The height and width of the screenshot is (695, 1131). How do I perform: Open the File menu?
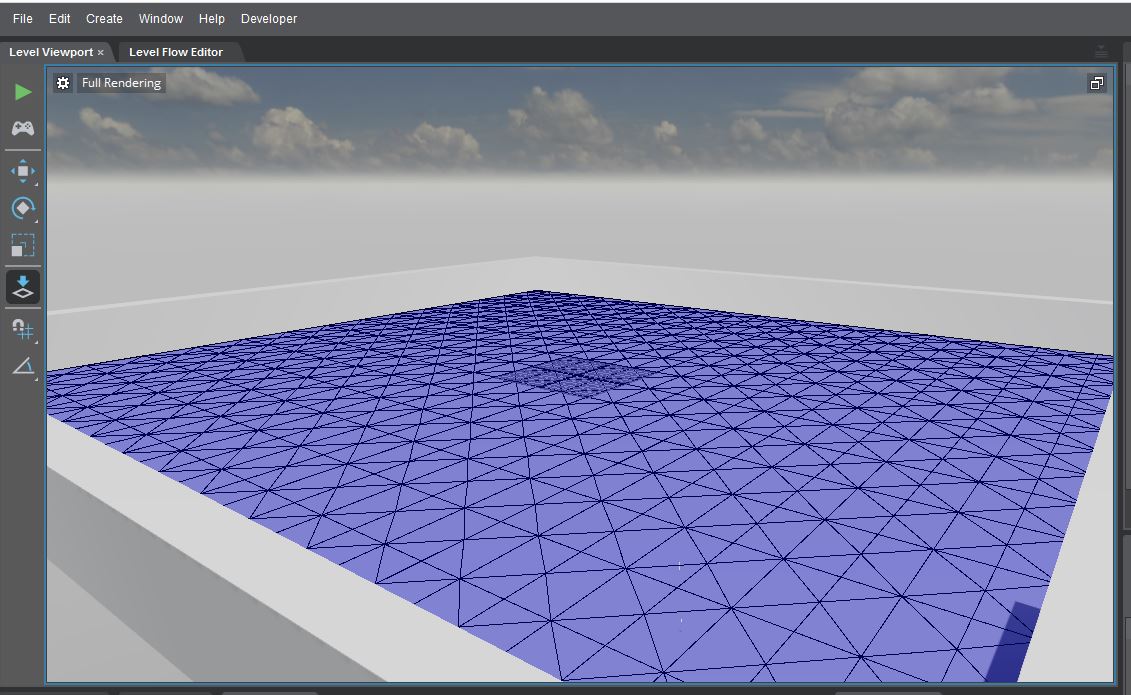tap(22, 19)
